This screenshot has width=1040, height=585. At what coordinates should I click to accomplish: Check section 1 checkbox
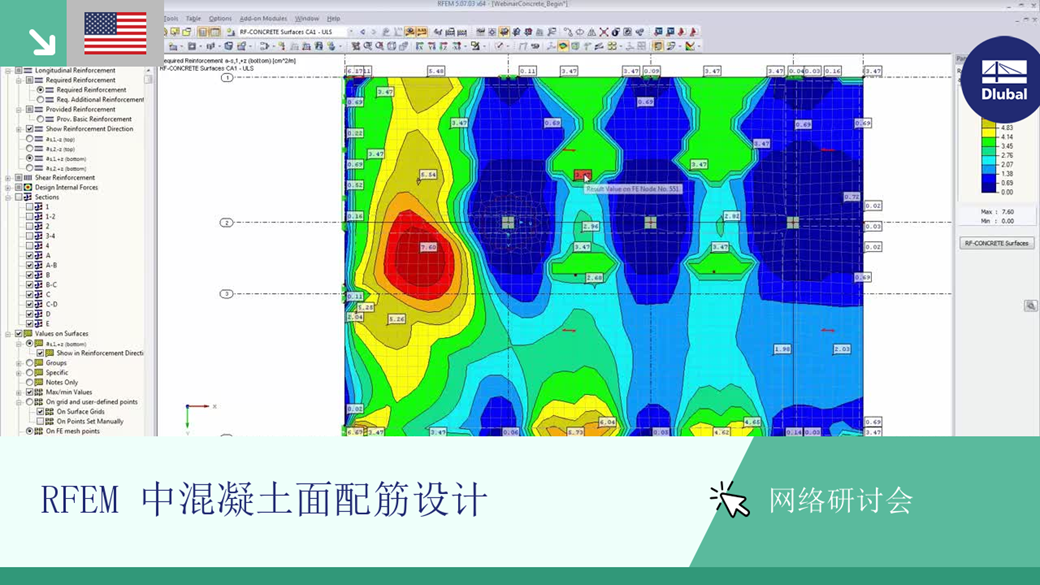(x=29, y=207)
